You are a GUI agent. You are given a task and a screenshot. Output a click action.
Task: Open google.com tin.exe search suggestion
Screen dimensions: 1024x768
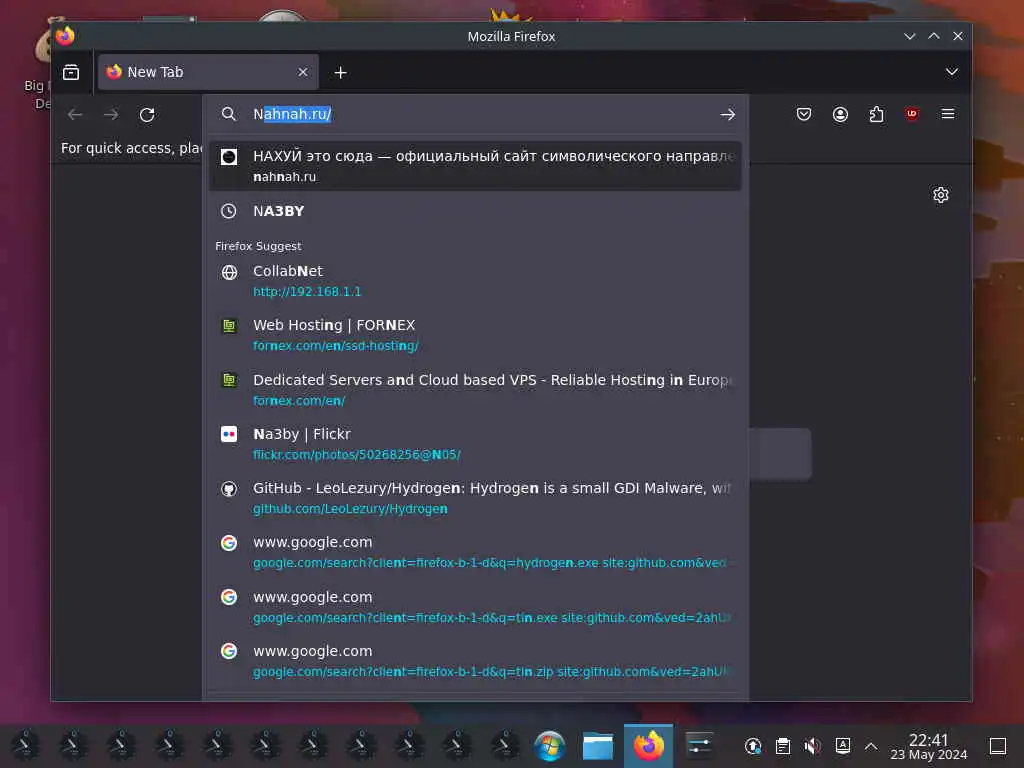point(475,607)
